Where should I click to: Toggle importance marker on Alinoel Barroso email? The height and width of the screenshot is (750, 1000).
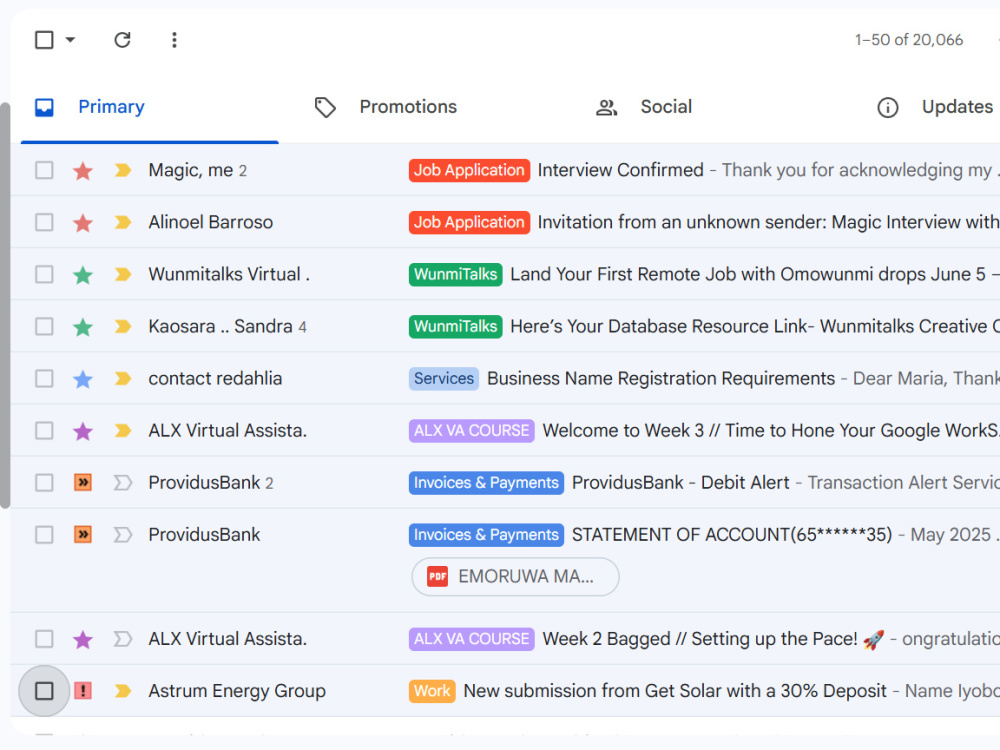122,223
